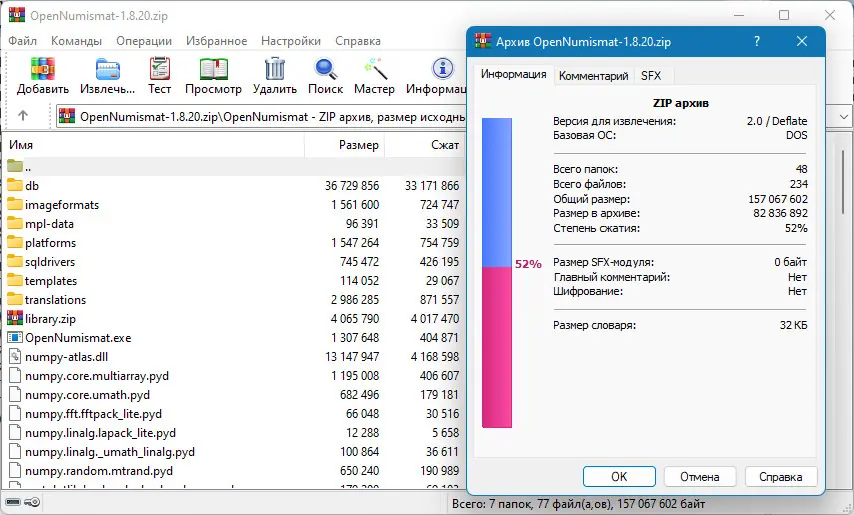Screen dimensions: 854x515
Task: Click the archive path address field
Action: (x=261, y=117)
